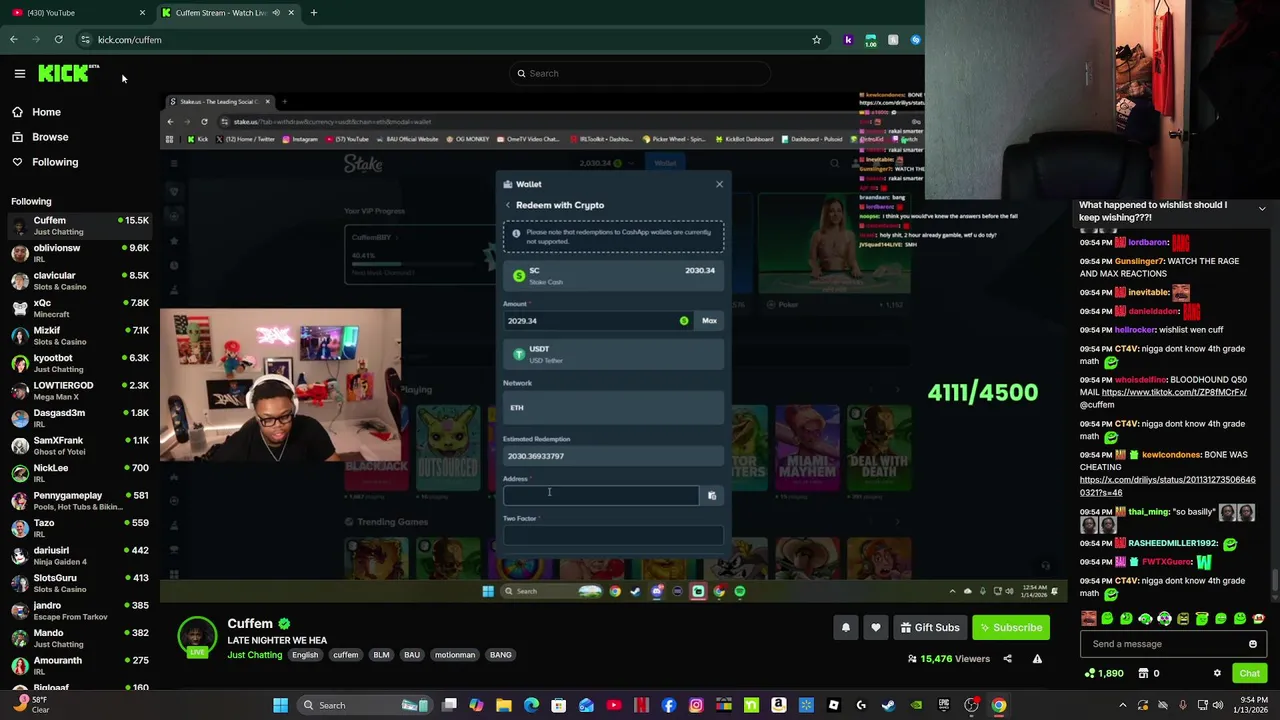Share the stream via share icon
The width and height of the screenshot is (1280, 720).
1007,659
